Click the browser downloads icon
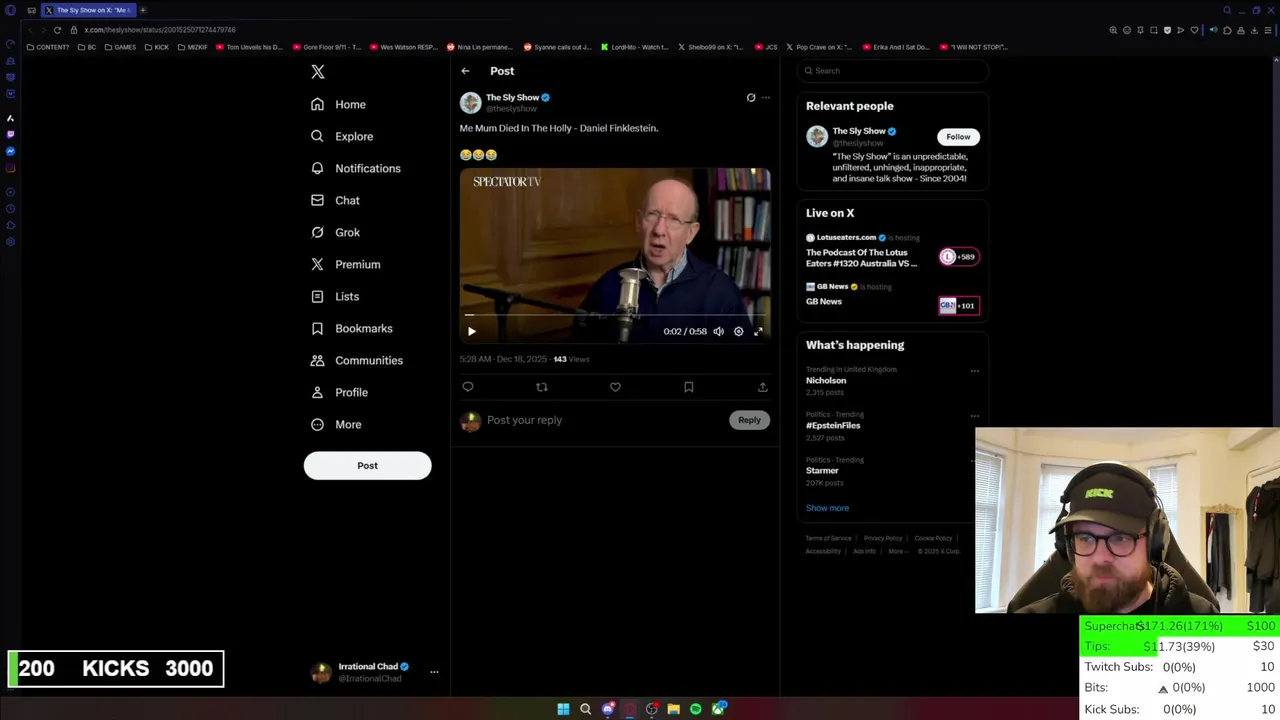The width and height of the screenshot is (1280, 720). (1254, 30)
